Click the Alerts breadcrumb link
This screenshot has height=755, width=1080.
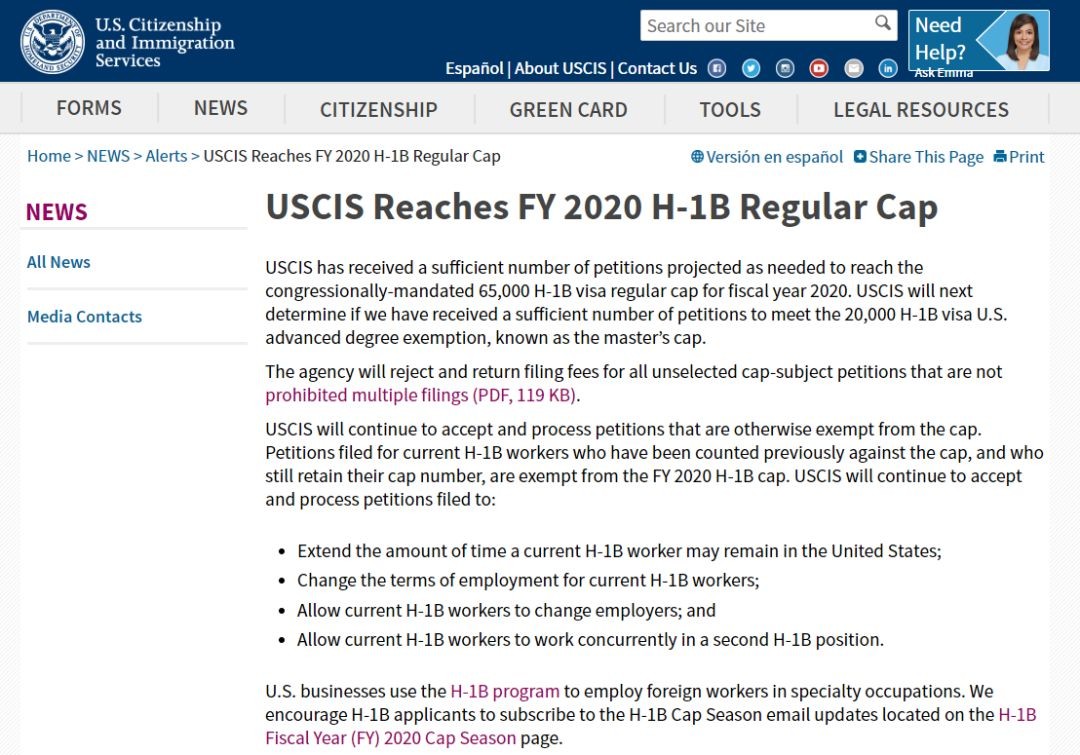166,156
